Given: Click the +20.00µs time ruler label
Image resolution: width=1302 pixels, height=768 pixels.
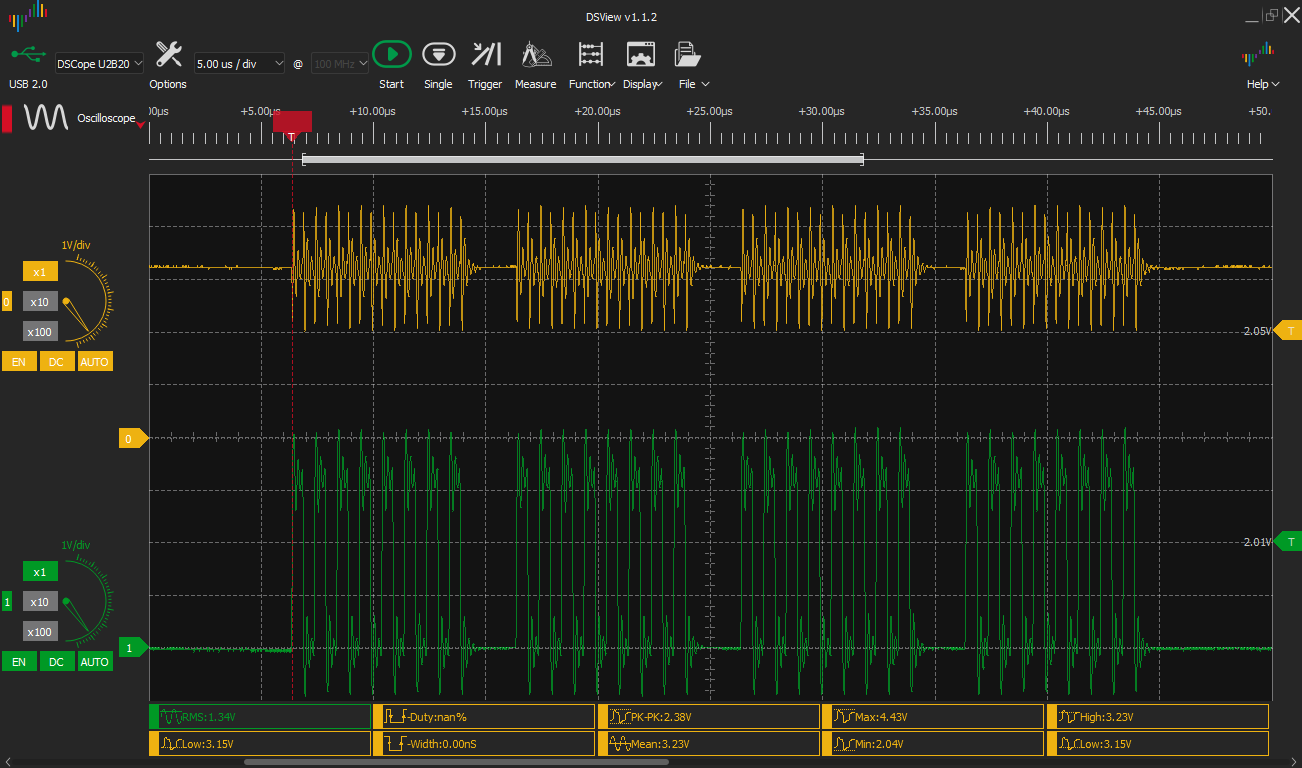Looking at the screenshot, I should point(597,111).
